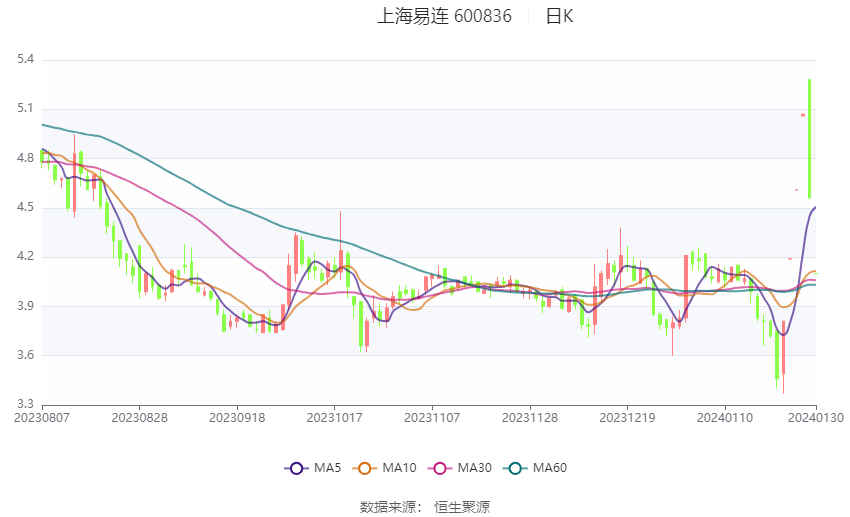Toggle the MA10 legend line
Image resolution: width=850 pixels, height=517 pixels.
tap(384, 468)
